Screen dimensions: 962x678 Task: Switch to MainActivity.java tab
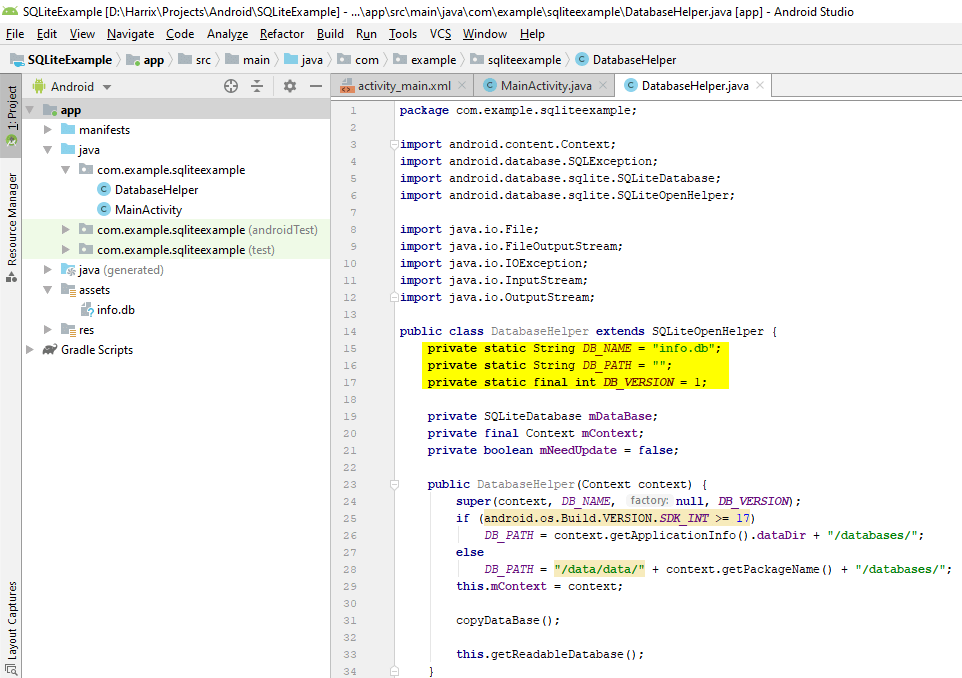545,86
